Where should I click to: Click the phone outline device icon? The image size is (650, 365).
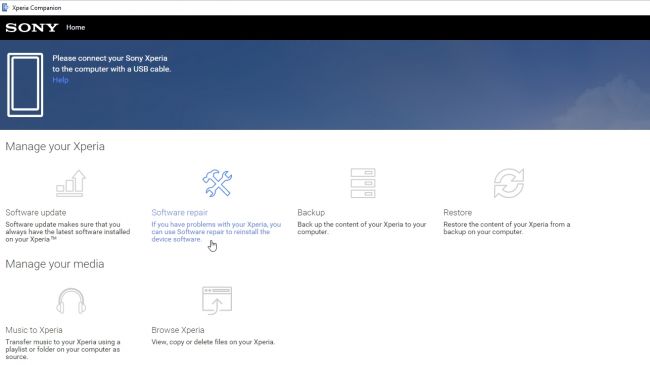[25, 85]
